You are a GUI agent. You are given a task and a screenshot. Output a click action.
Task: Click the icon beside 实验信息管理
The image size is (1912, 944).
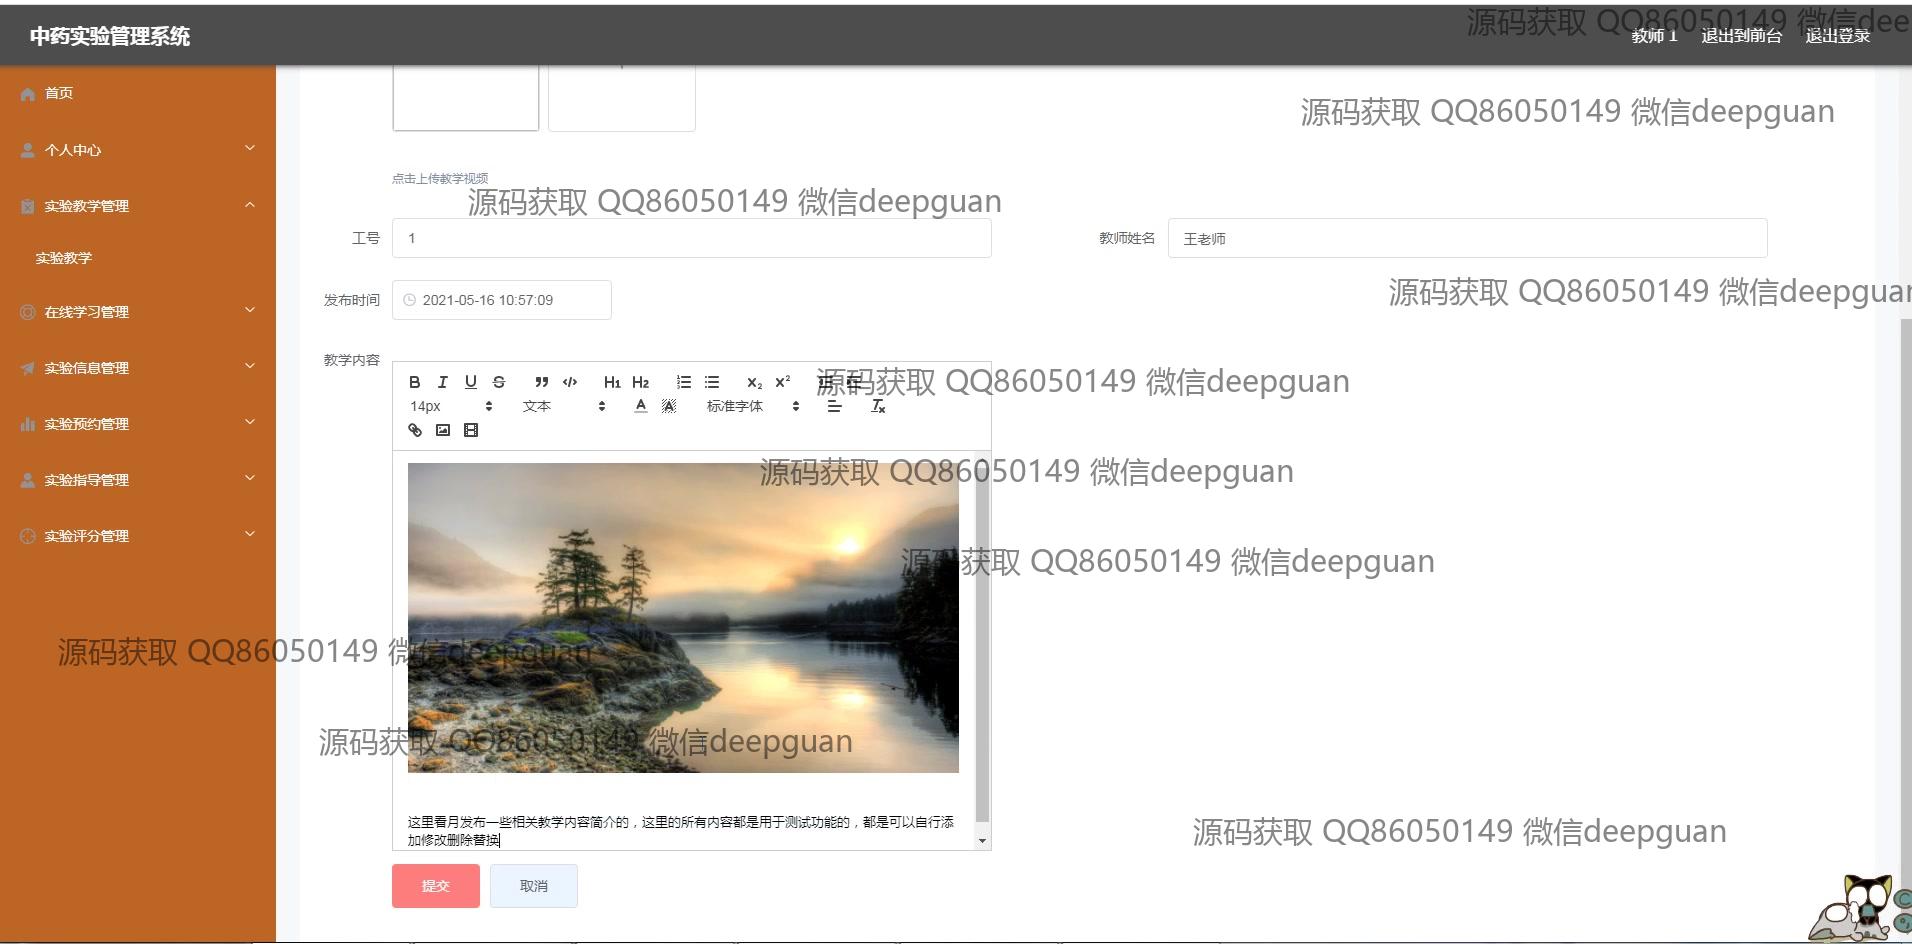[x=27, y=368]
